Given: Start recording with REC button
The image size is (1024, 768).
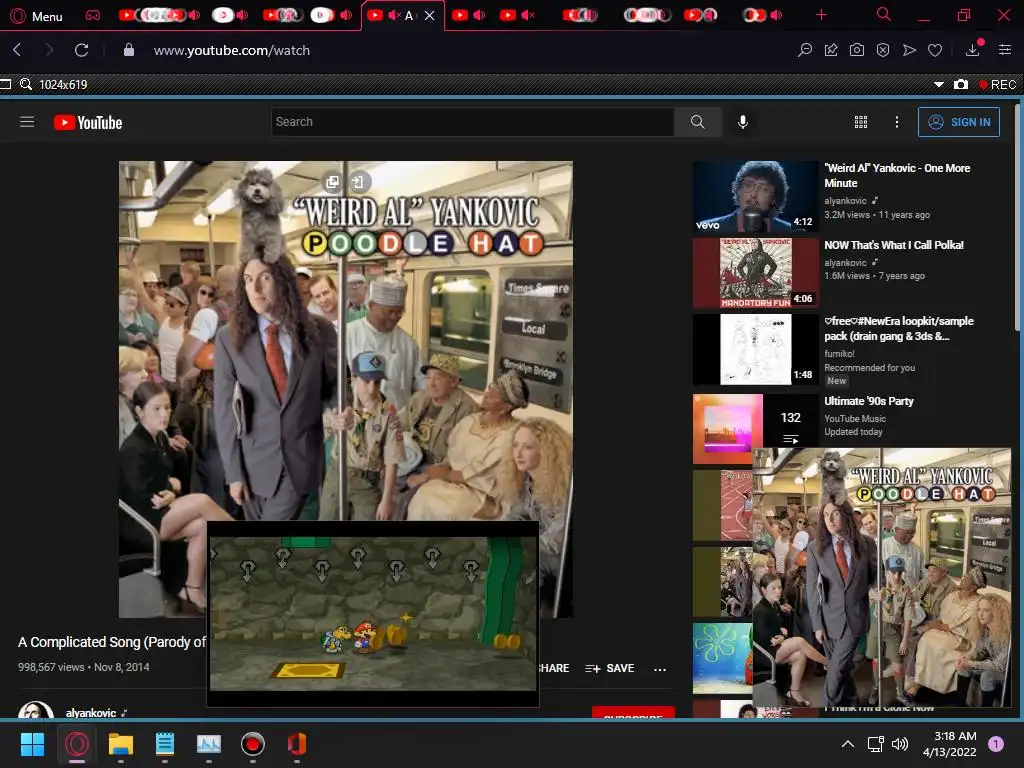Looking at the screenshot, I should point(997,84).
